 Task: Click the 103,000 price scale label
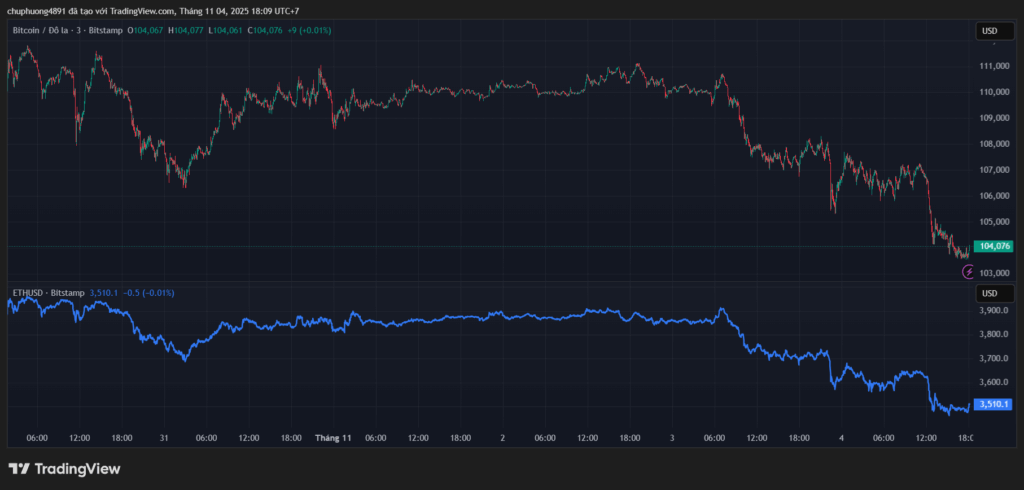(x=994, y=273)
